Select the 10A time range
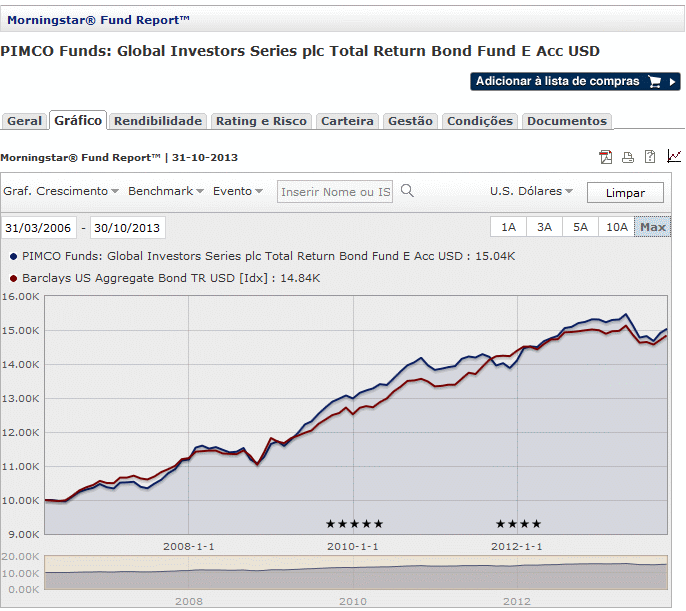Image resolution: width=686 pixels, height=611 pixels. (x=616, y=227)
